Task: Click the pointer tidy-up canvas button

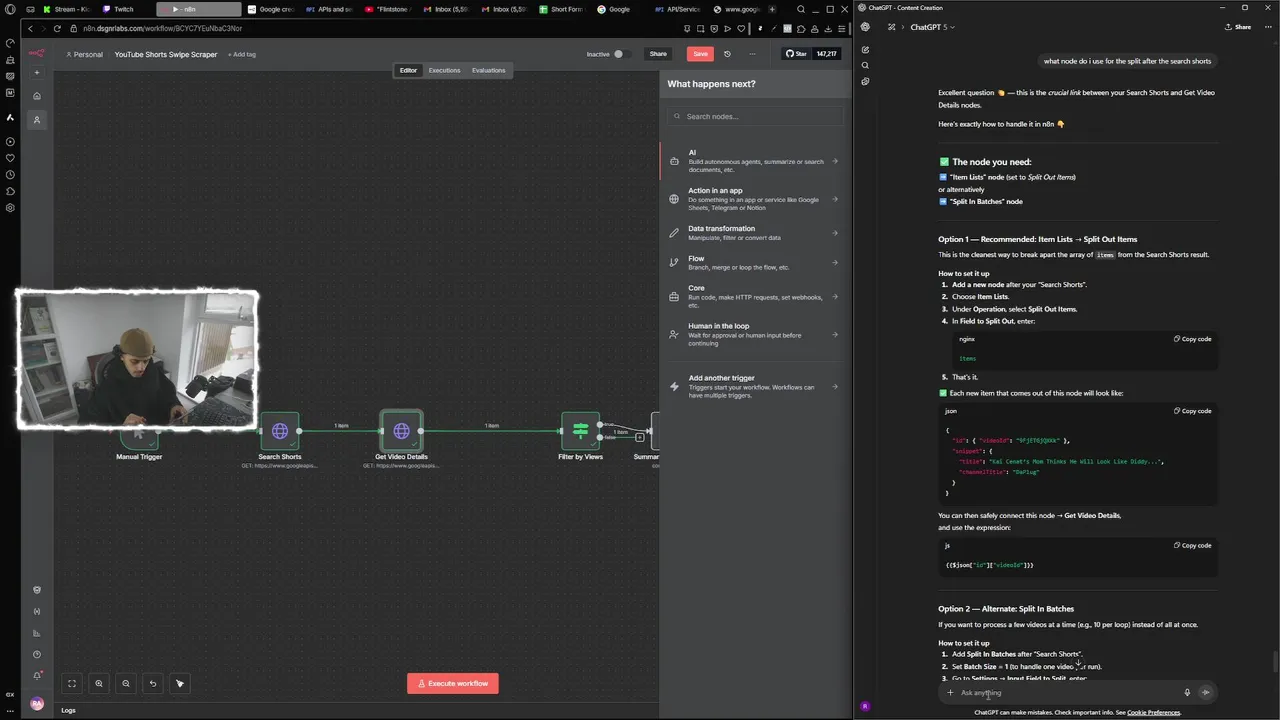Action: point(180,684)
